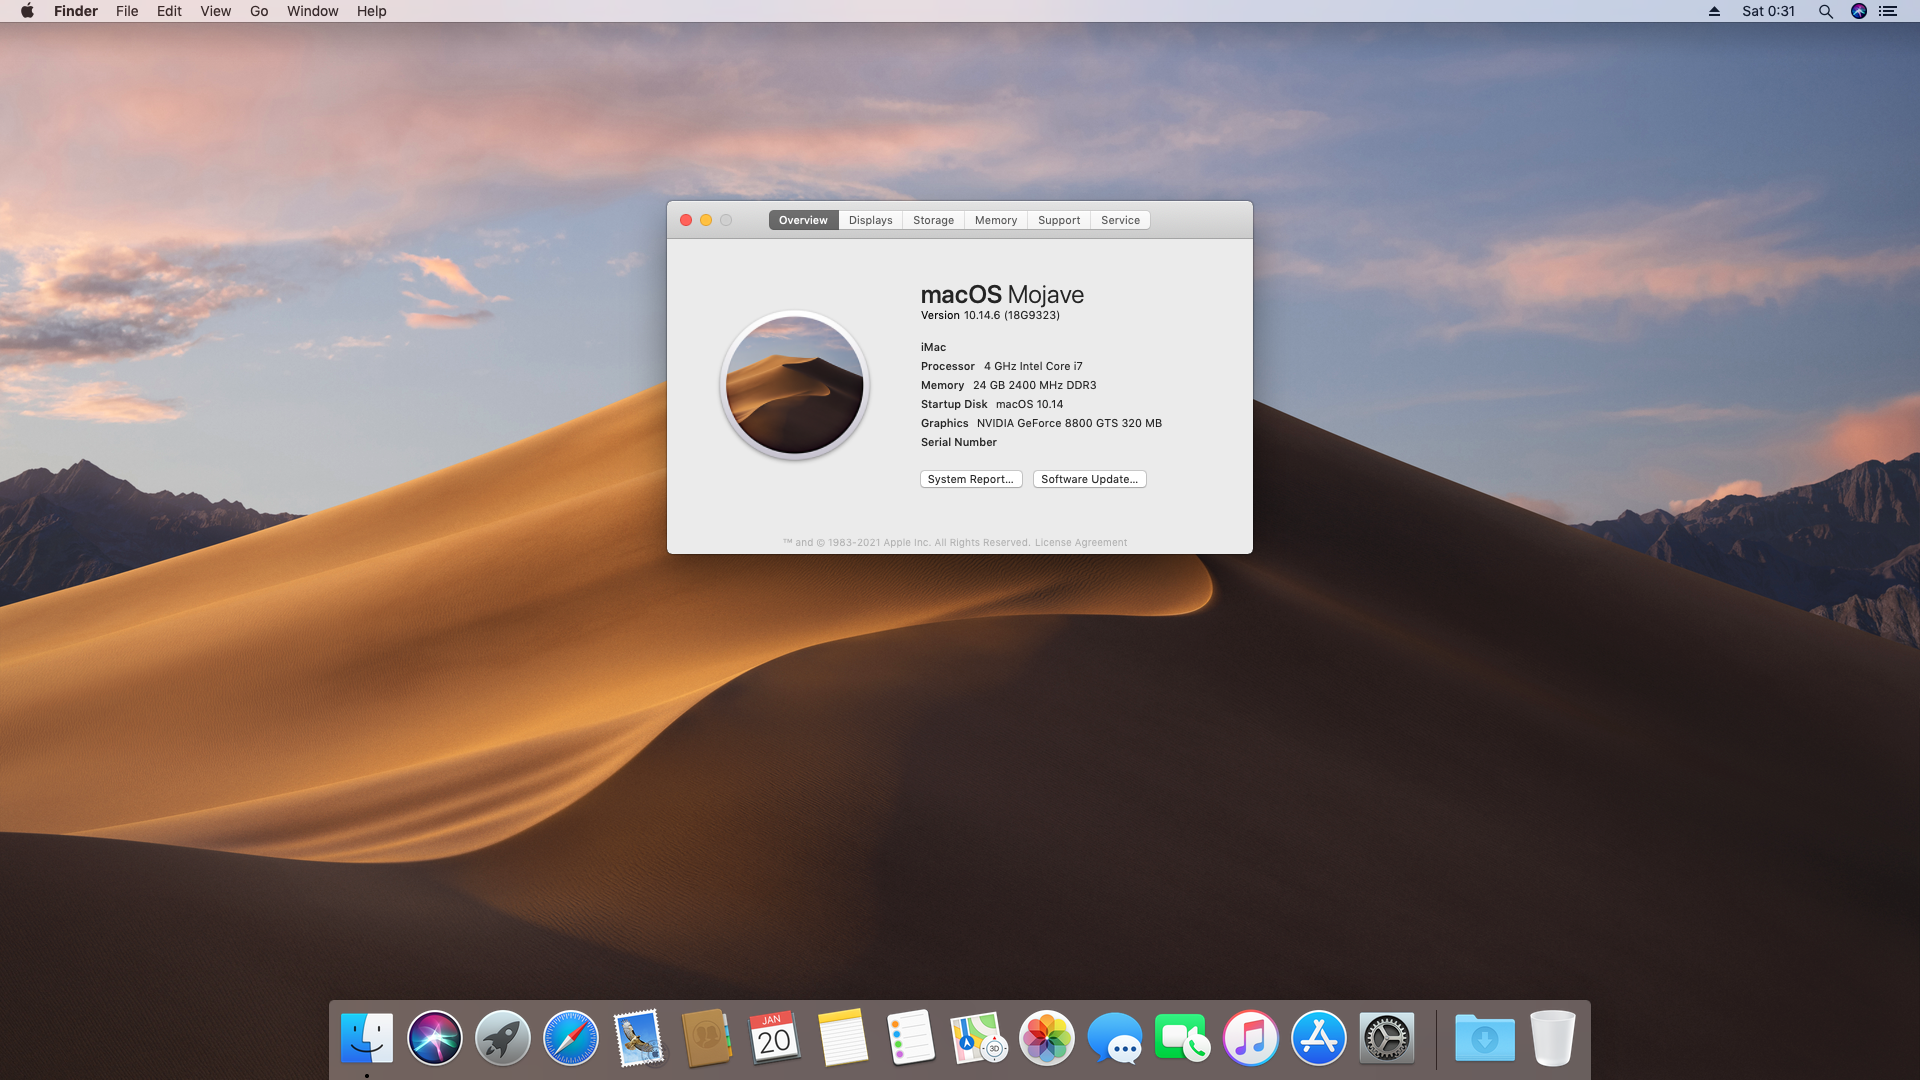Viewport: 1920px width, 1080px height.
Task: Open the App Store dock icon
Action: coord(1318,1038)
